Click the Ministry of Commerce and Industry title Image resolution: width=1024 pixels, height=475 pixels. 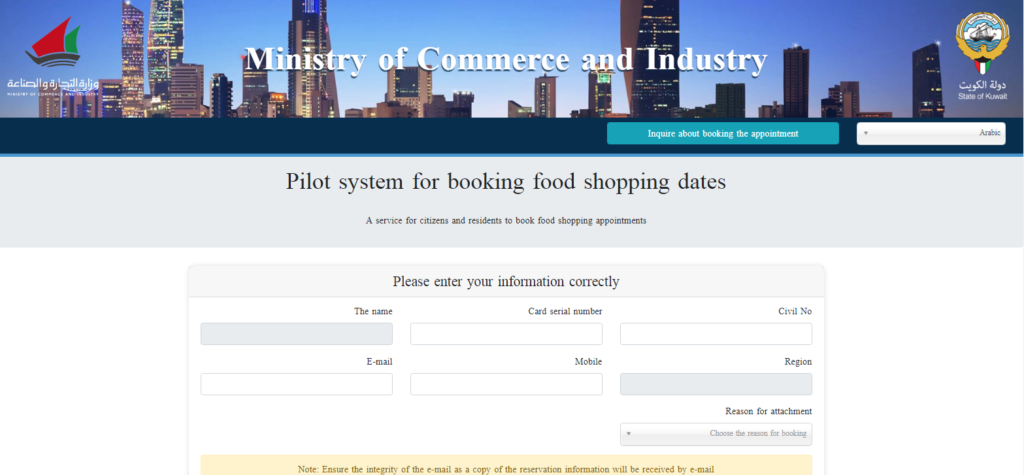pos(506,59)
